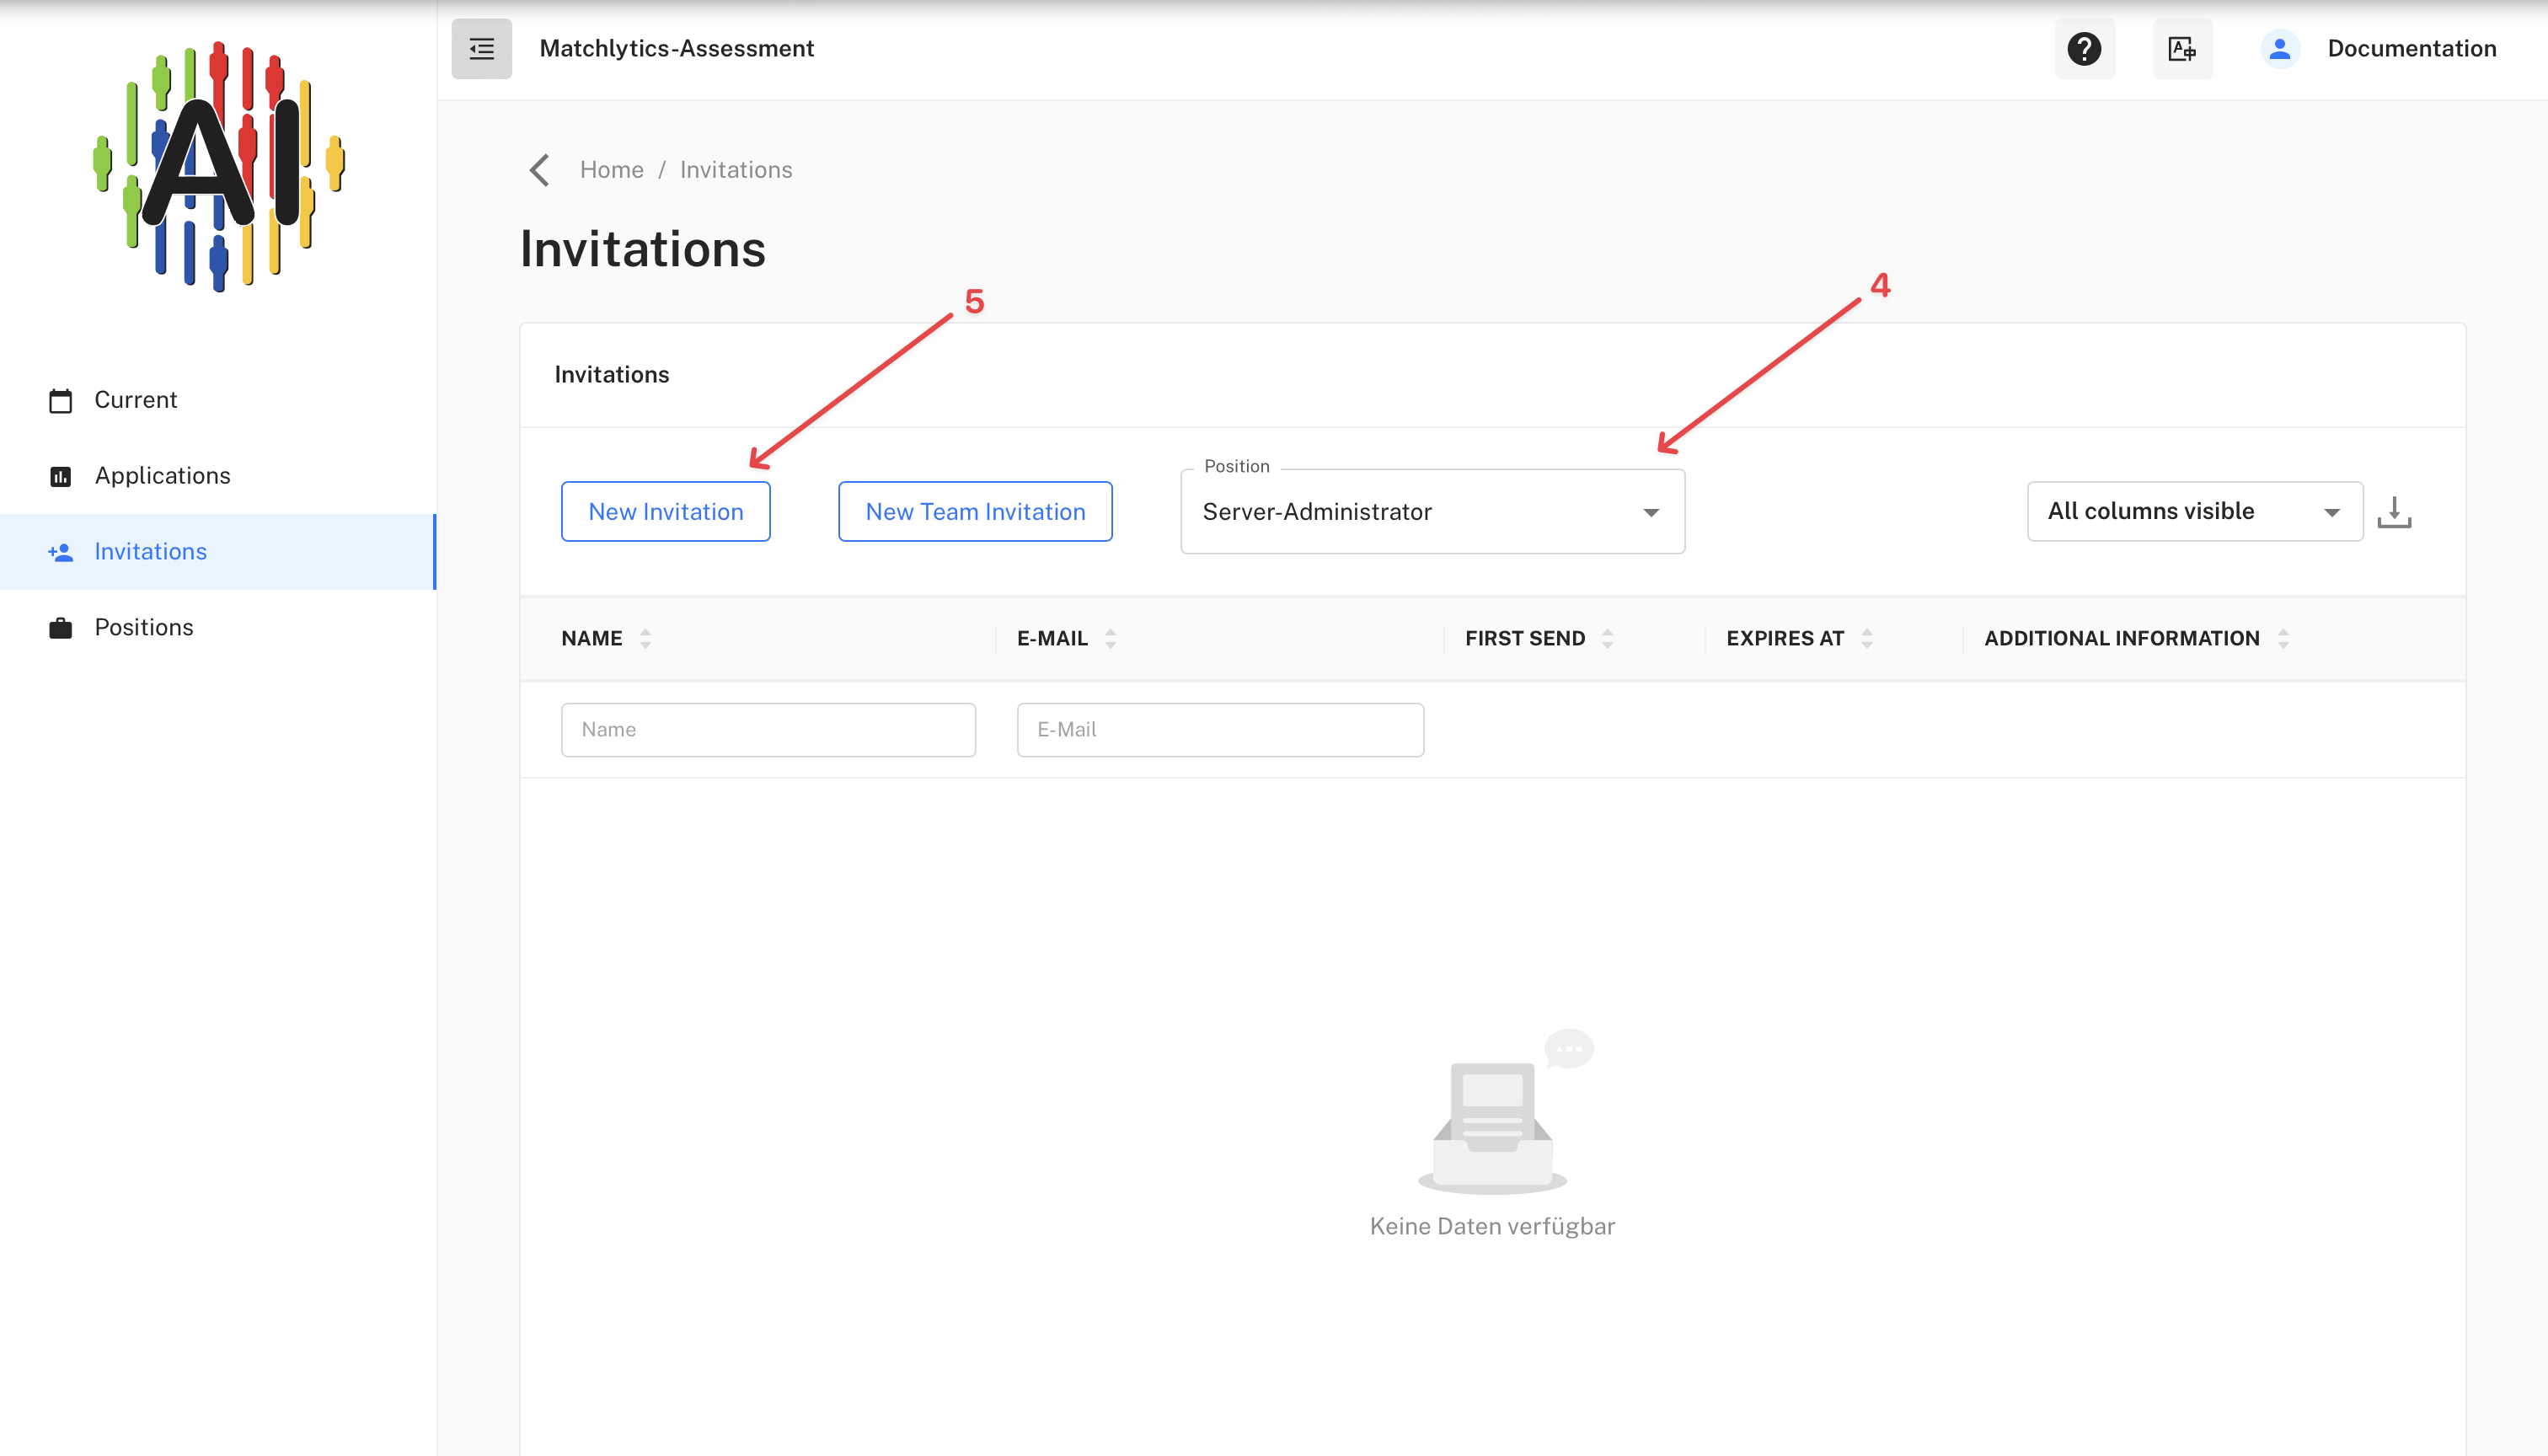The width and height of the screenshot is (2548, 1456).
Task: Go to Current in sidebar
Action: pos(218,400)
